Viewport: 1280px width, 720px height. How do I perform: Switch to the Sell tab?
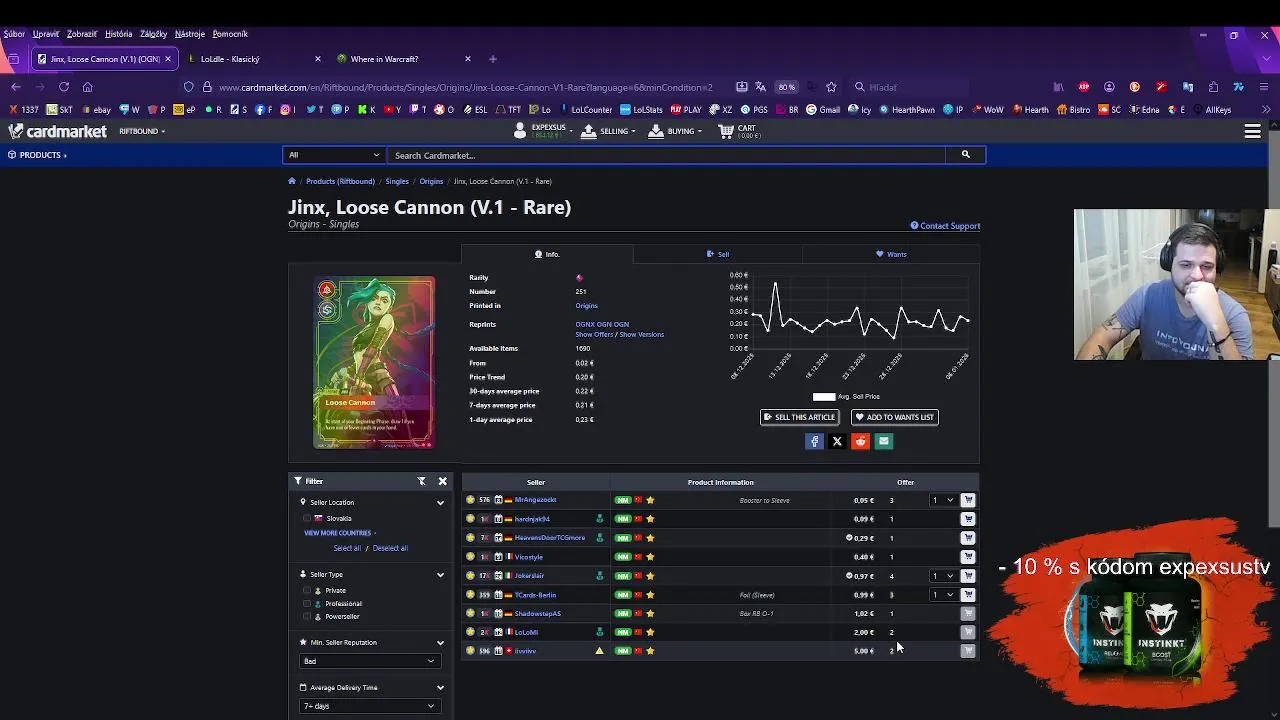718,254
